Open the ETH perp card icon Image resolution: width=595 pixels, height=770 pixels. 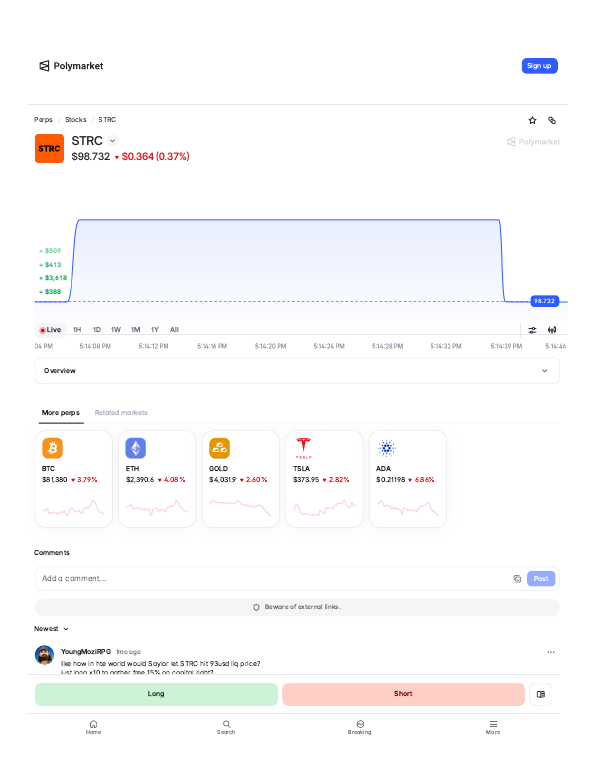[135, 448]
